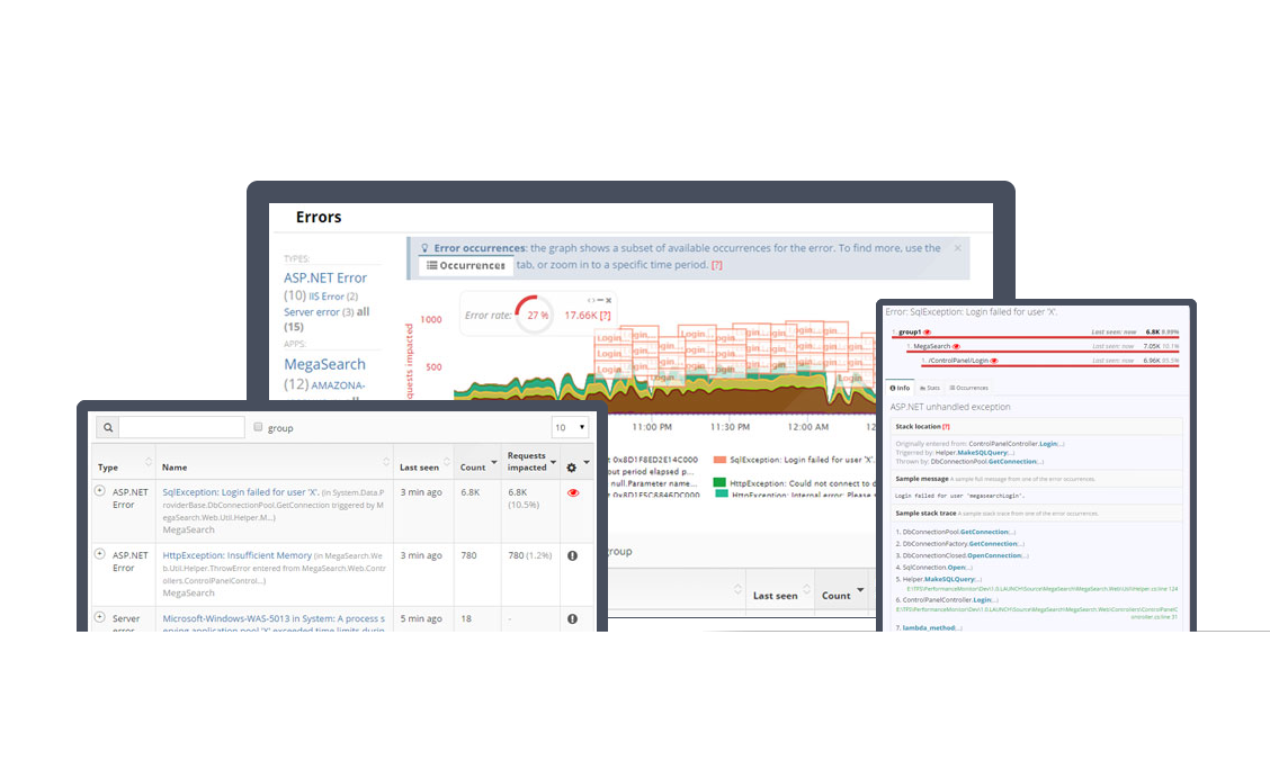This screenshot has height=760, width=1270.
Task: Toggle the red eye on the SqlException row
Action: click(x=572, y=494)
